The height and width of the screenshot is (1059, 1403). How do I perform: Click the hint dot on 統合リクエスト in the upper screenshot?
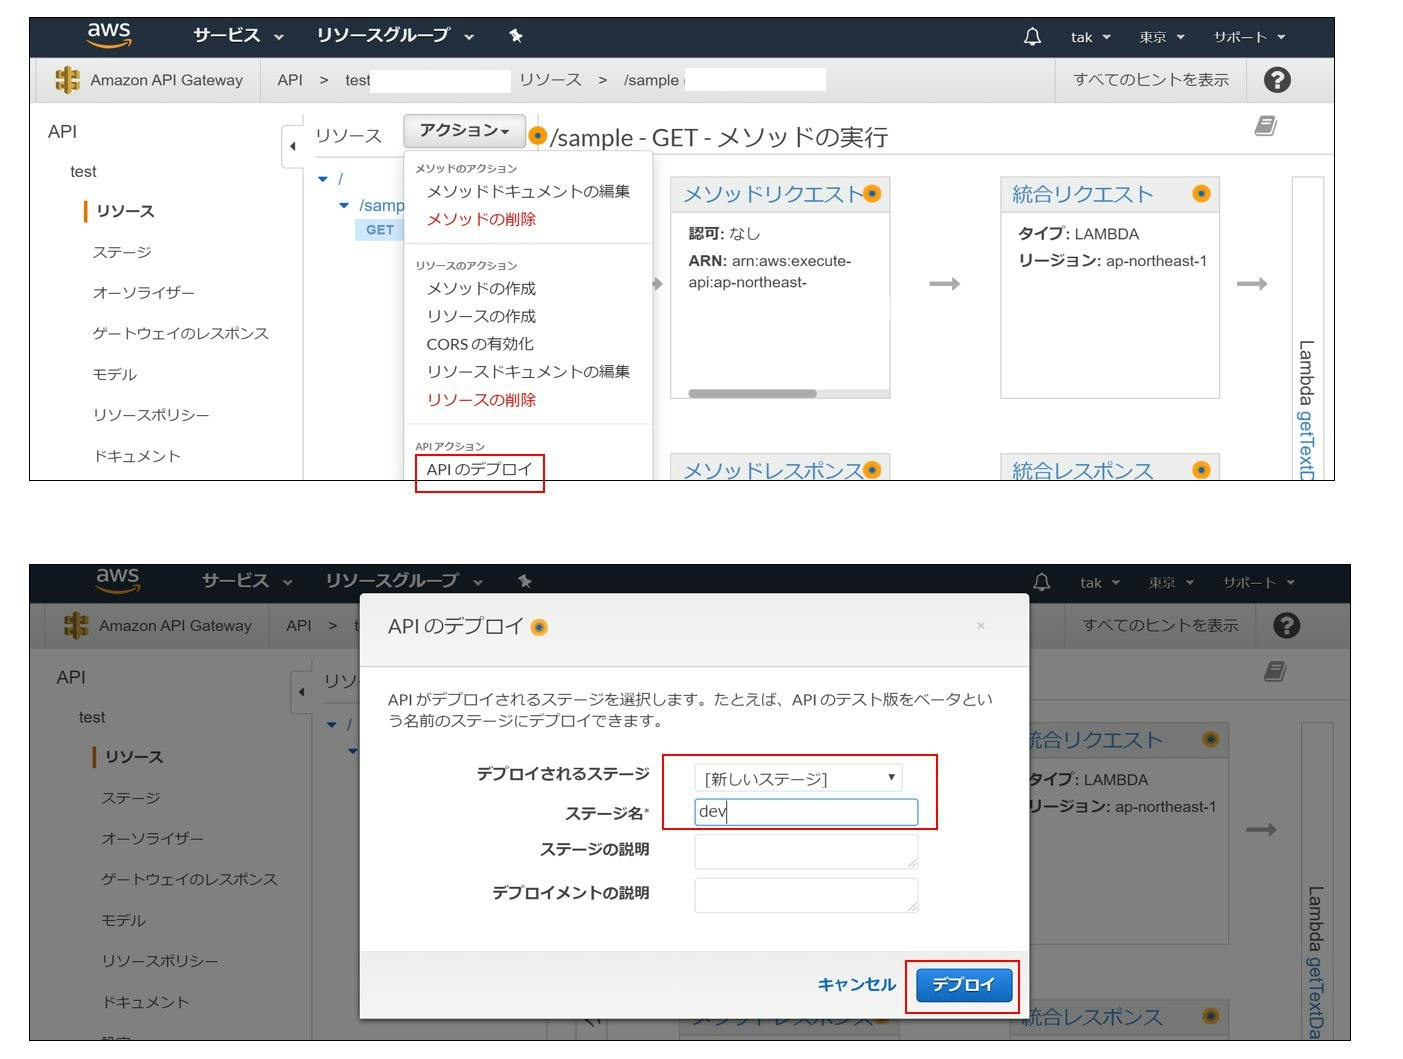(1201, 194)
